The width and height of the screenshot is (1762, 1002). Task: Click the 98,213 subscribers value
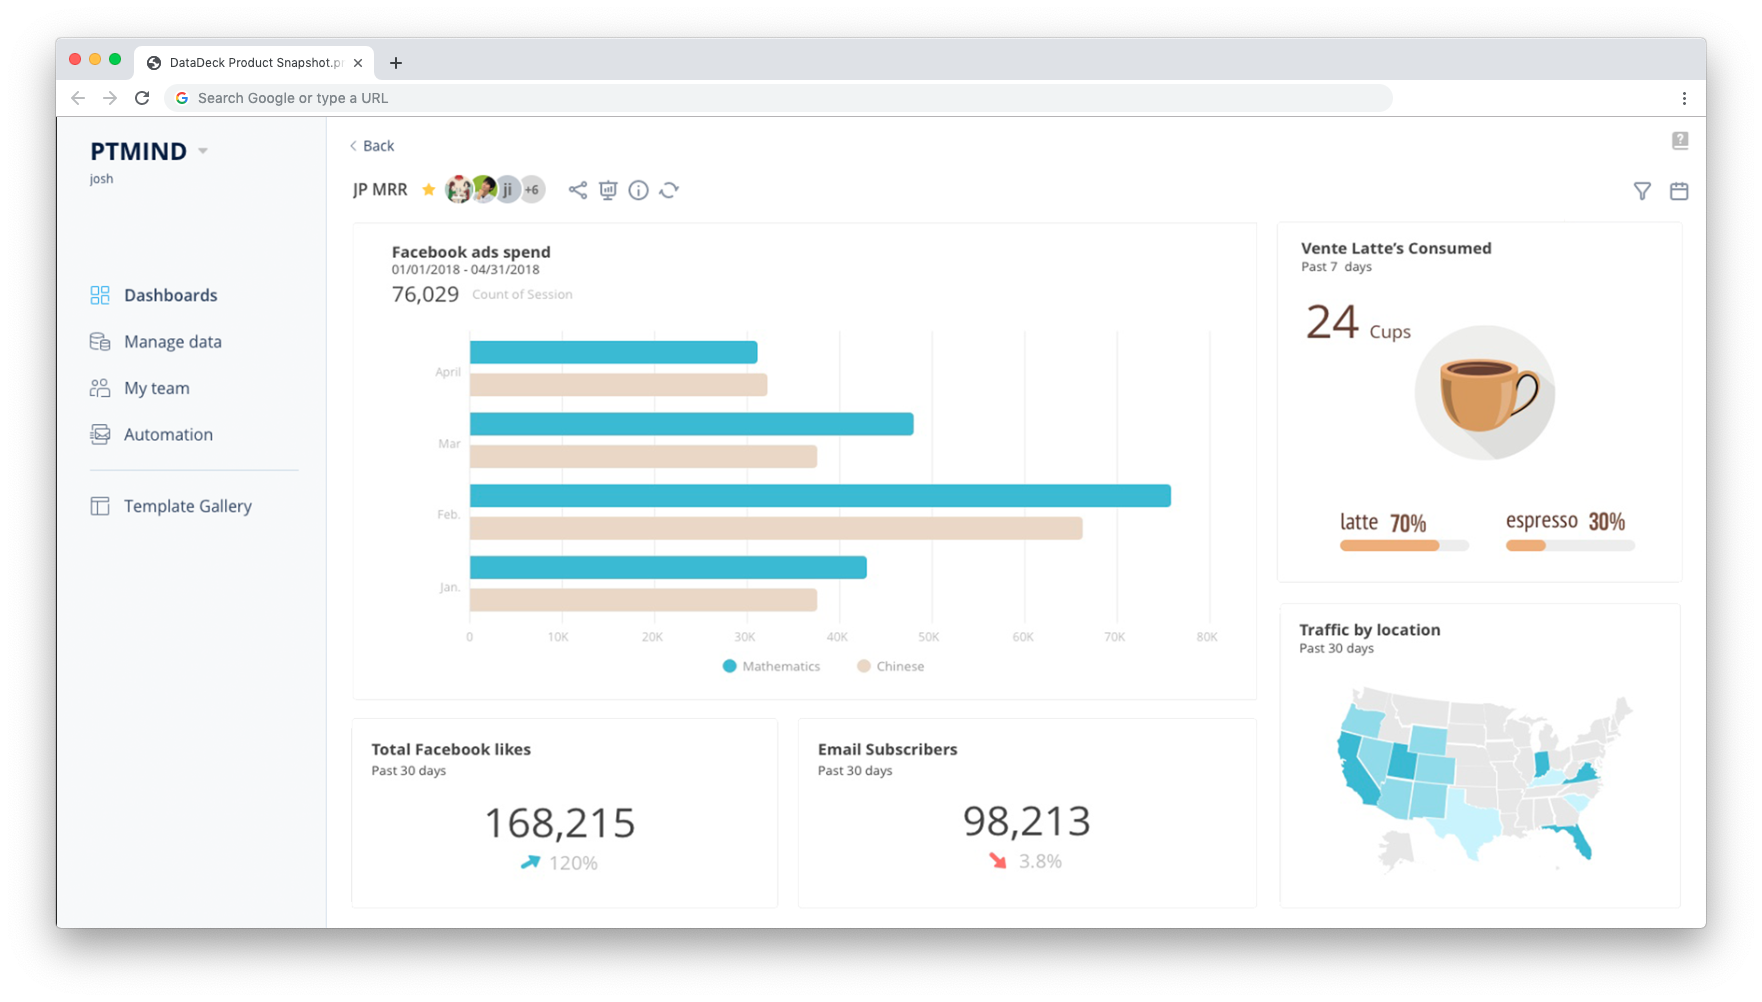pyautogui.click(x=1027, y=821)
